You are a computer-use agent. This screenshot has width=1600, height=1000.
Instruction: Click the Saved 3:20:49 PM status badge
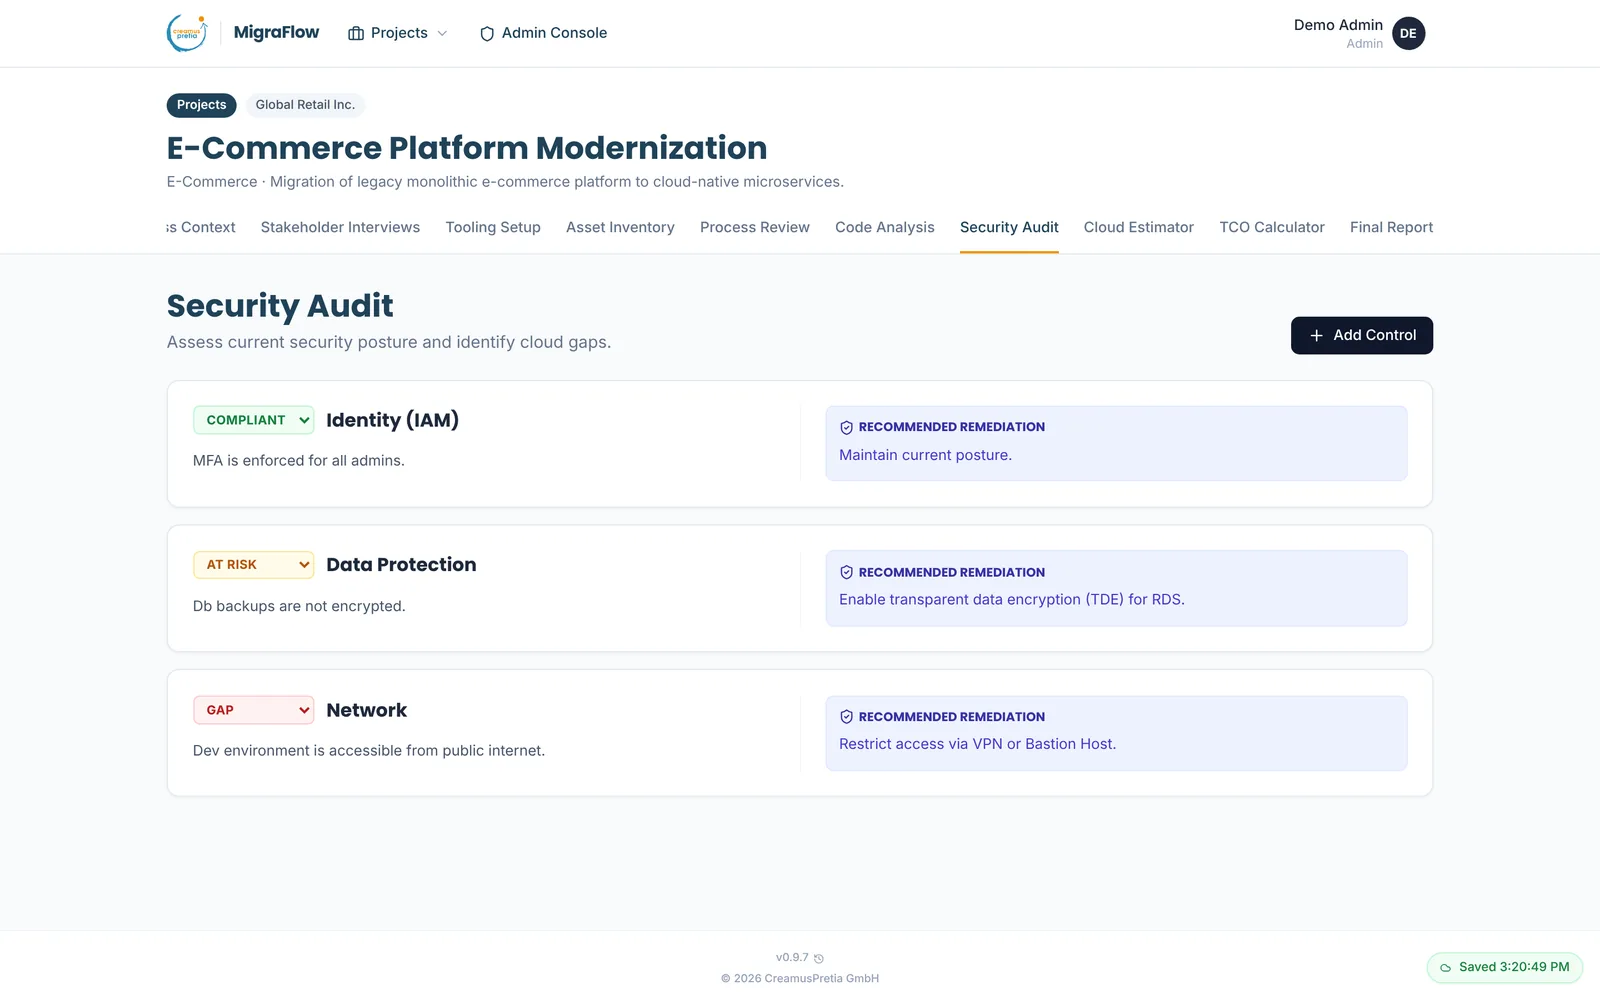pos(1505,967)
